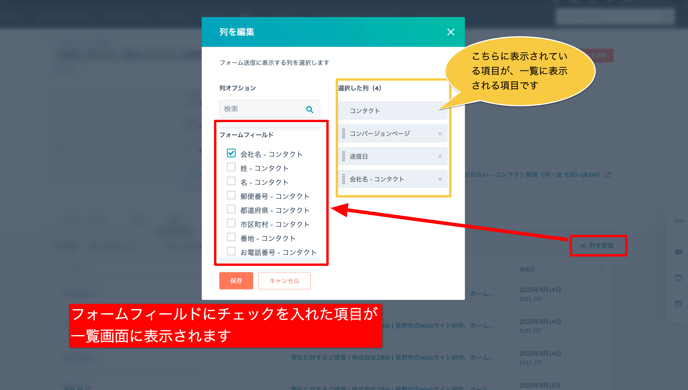Image resolution: width=688 pixels, height=390 pixels.
Task: Click the フォームフィールド section heading
Action: point(247,135)
